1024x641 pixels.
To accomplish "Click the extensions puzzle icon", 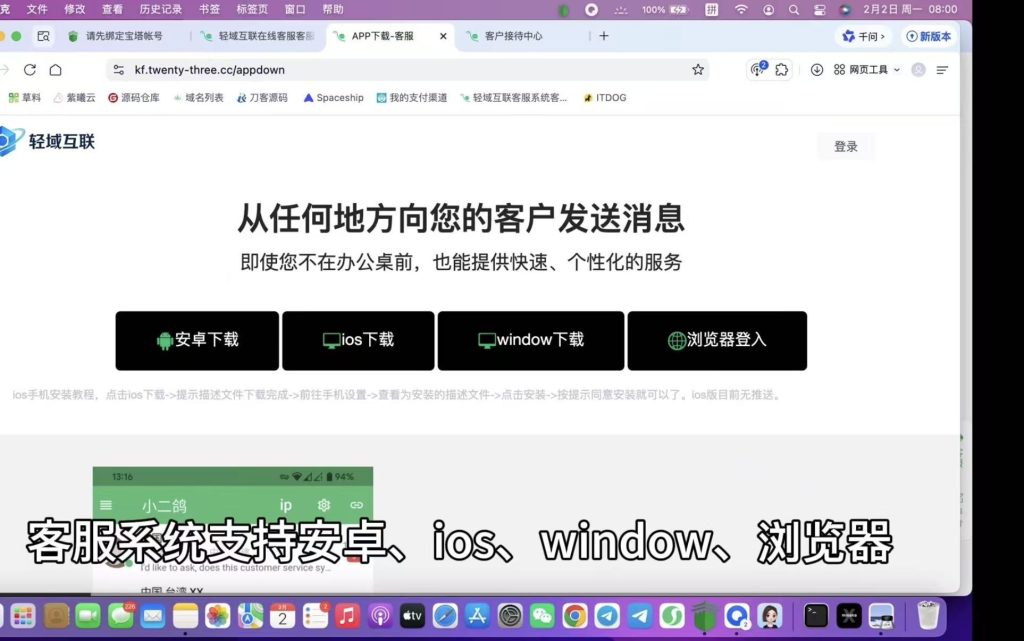I will (x=782, y=71).
